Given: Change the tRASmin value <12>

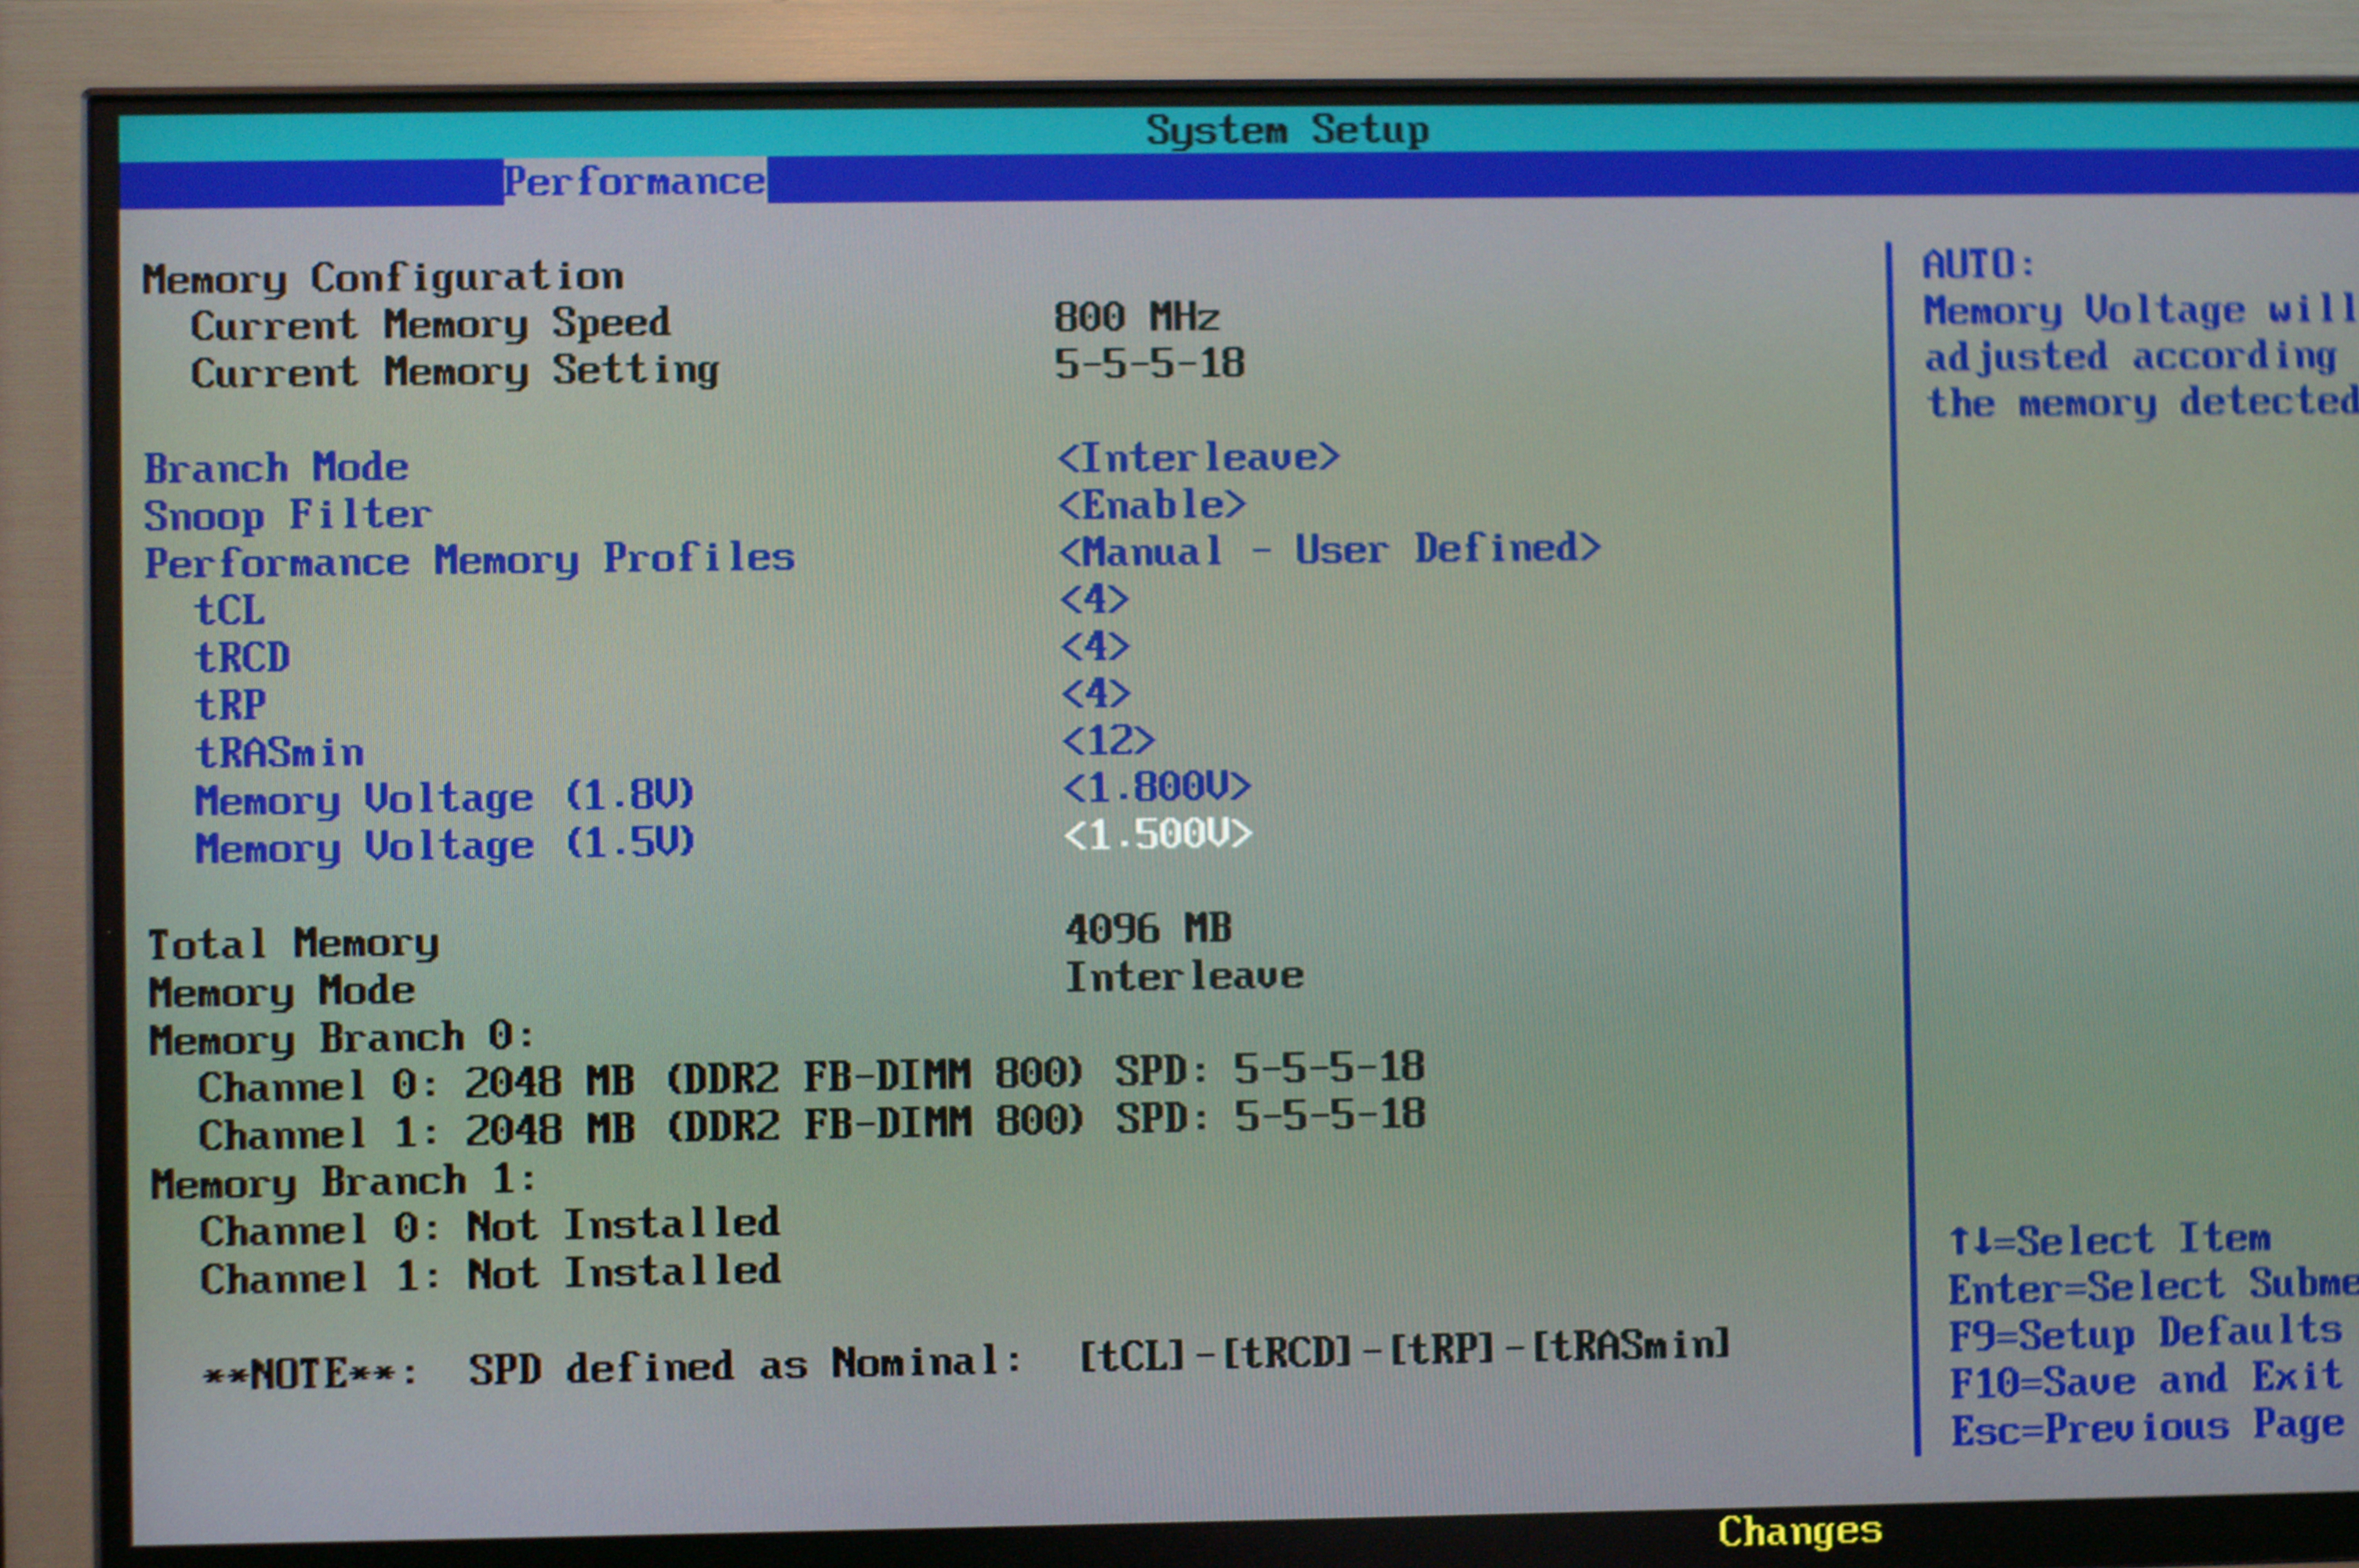Looking at the screenshot, I should point(1108,740).
